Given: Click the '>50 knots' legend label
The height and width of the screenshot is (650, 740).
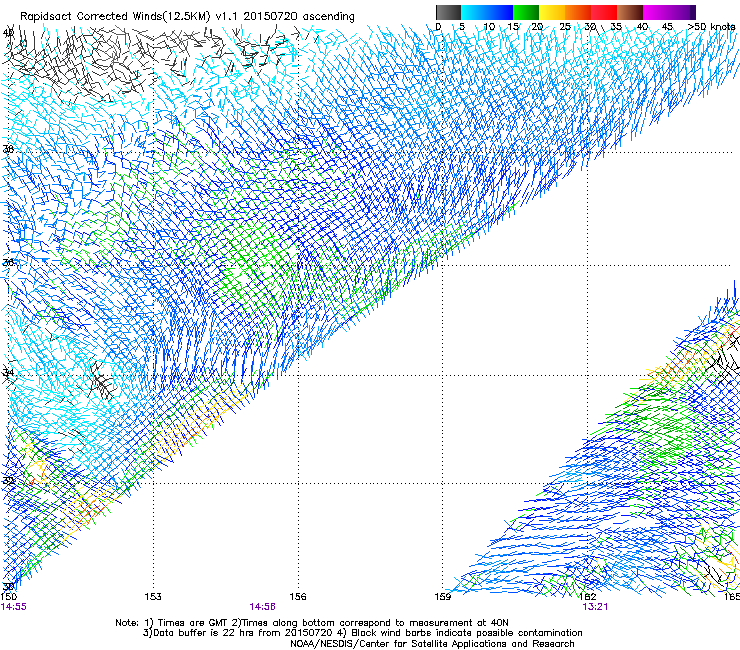Looking at the screenshot, I should tap(711, 27).
